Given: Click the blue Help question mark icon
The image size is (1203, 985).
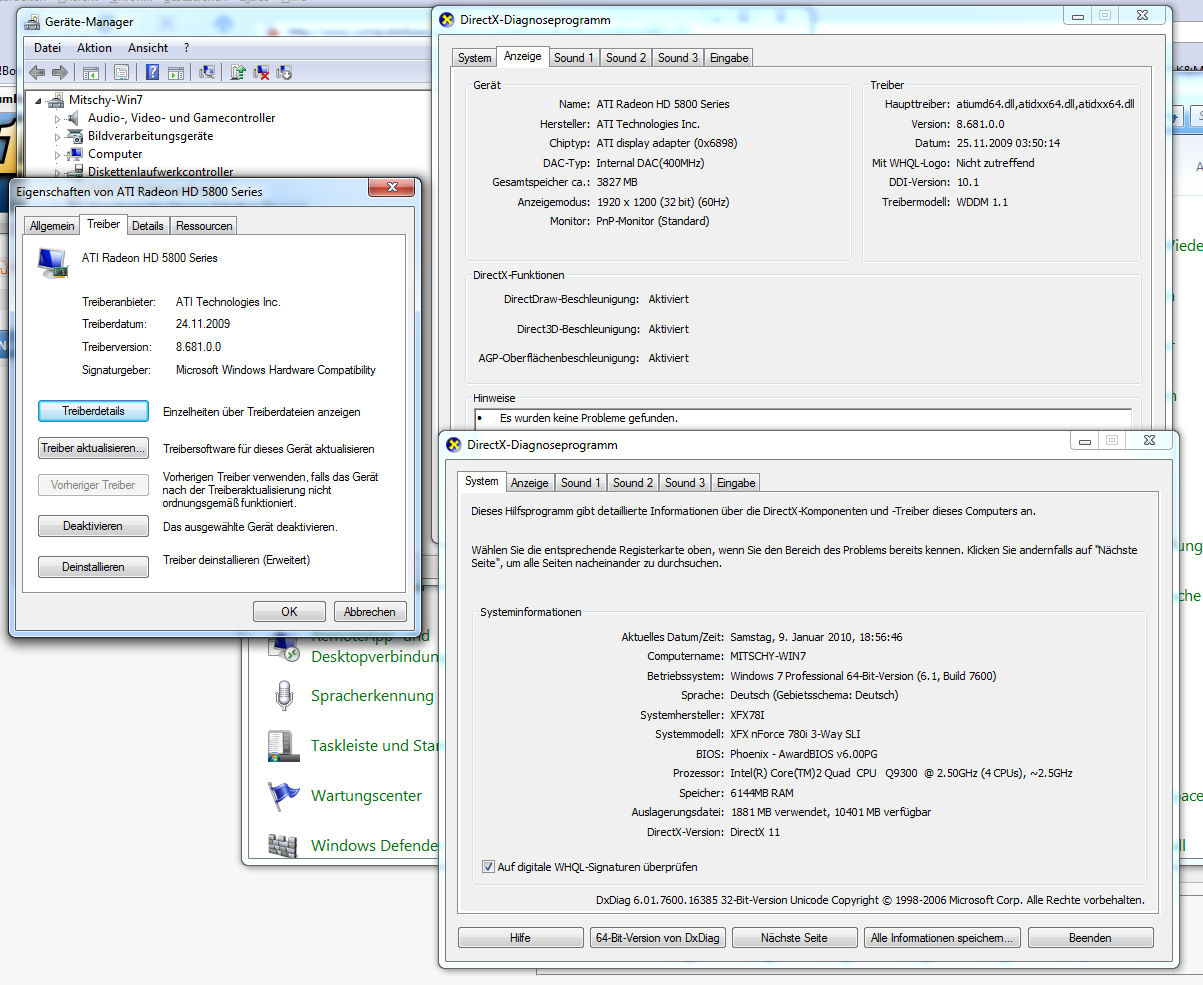Looking at the screenshot, I should 153,72.
